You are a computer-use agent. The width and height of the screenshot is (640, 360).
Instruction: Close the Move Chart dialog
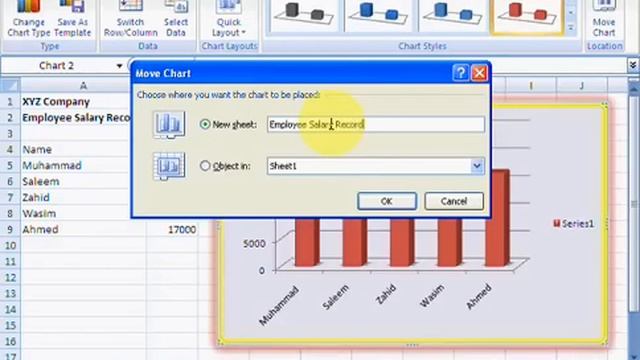(x=479, y=73)
